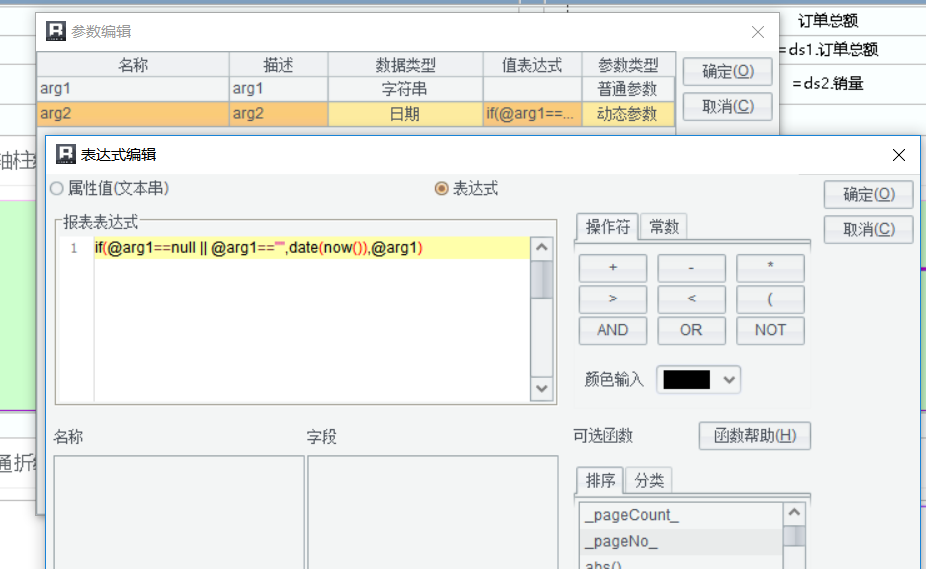Insert the minus operator
926x569 pixels.
pyautogui.click(x=691, y=268)
